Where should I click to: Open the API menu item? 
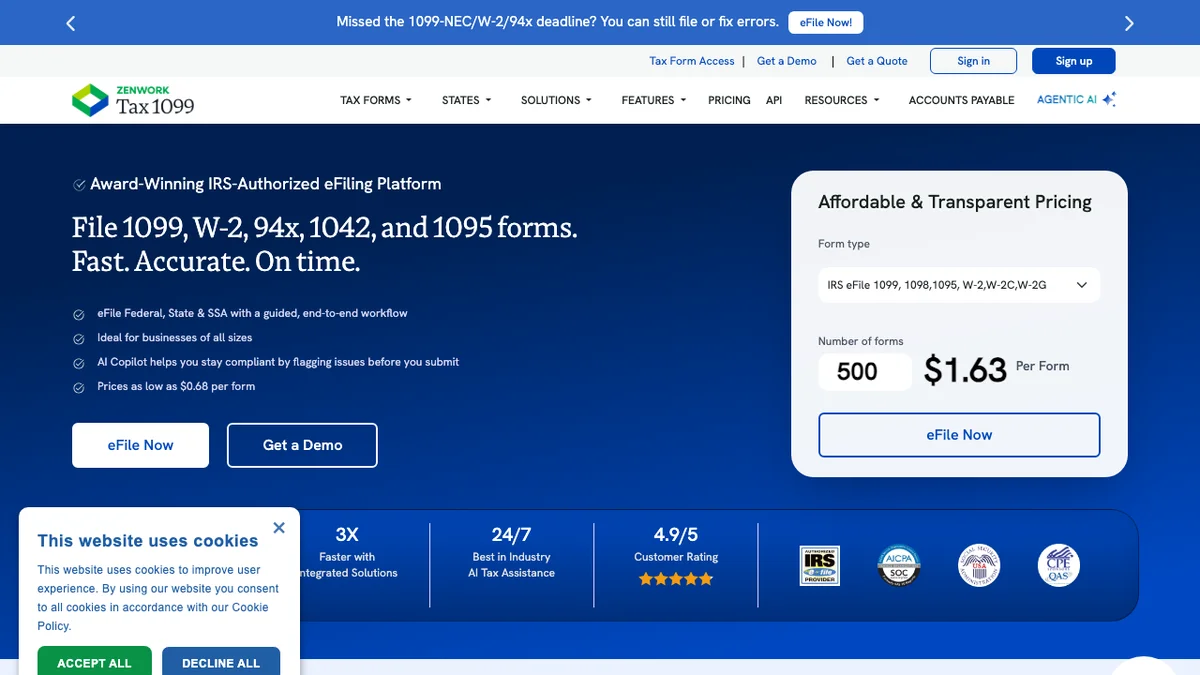[x=774, y=100]
